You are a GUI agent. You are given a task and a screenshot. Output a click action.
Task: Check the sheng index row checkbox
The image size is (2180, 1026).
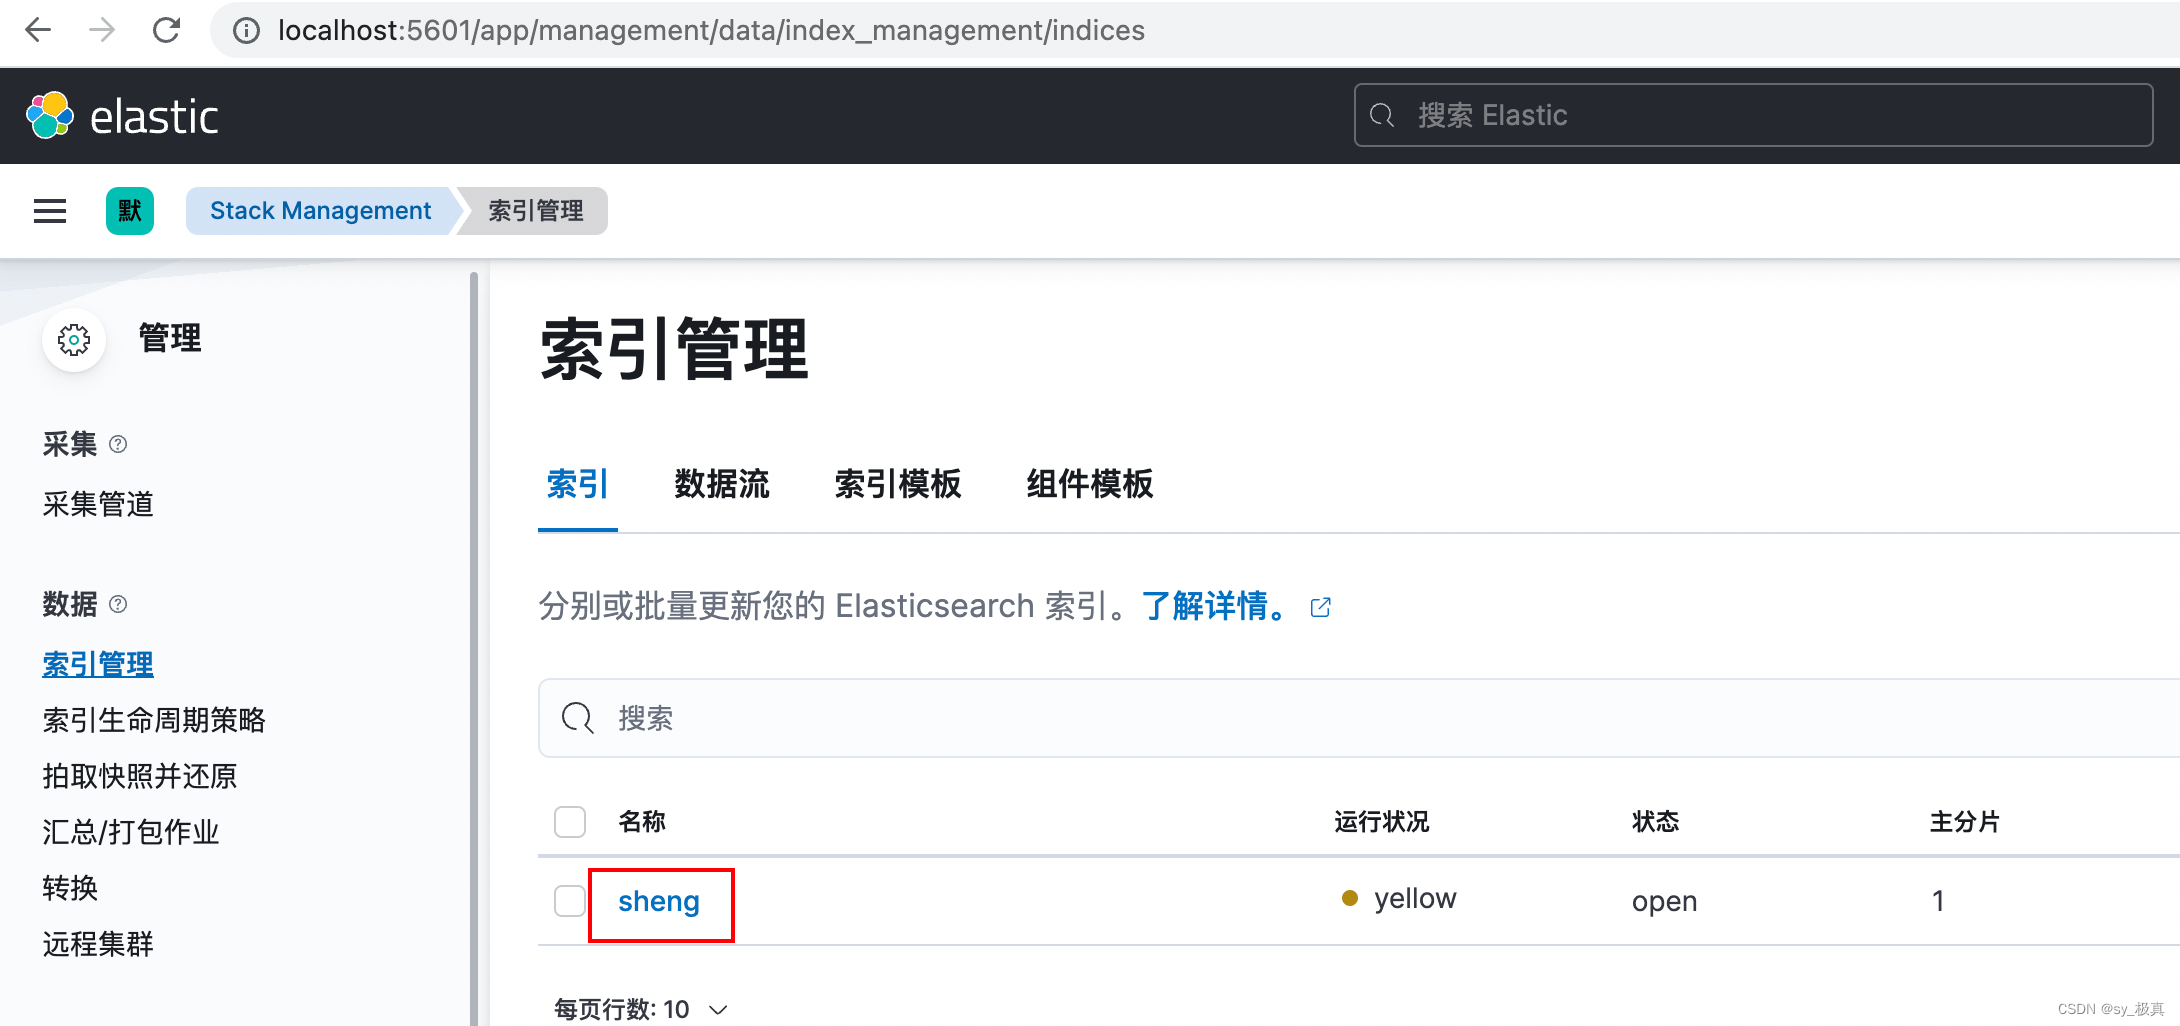point(570,901)
